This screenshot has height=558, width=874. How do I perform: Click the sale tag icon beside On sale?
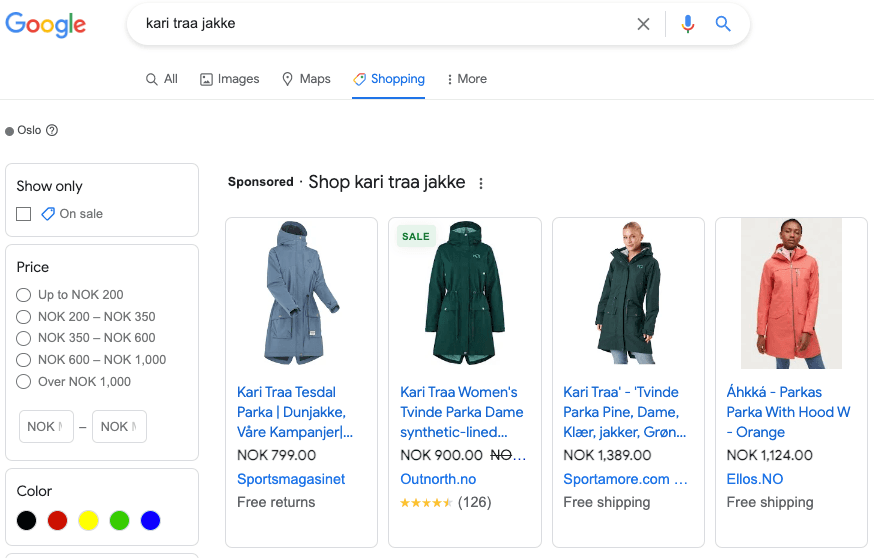point(48,214)
